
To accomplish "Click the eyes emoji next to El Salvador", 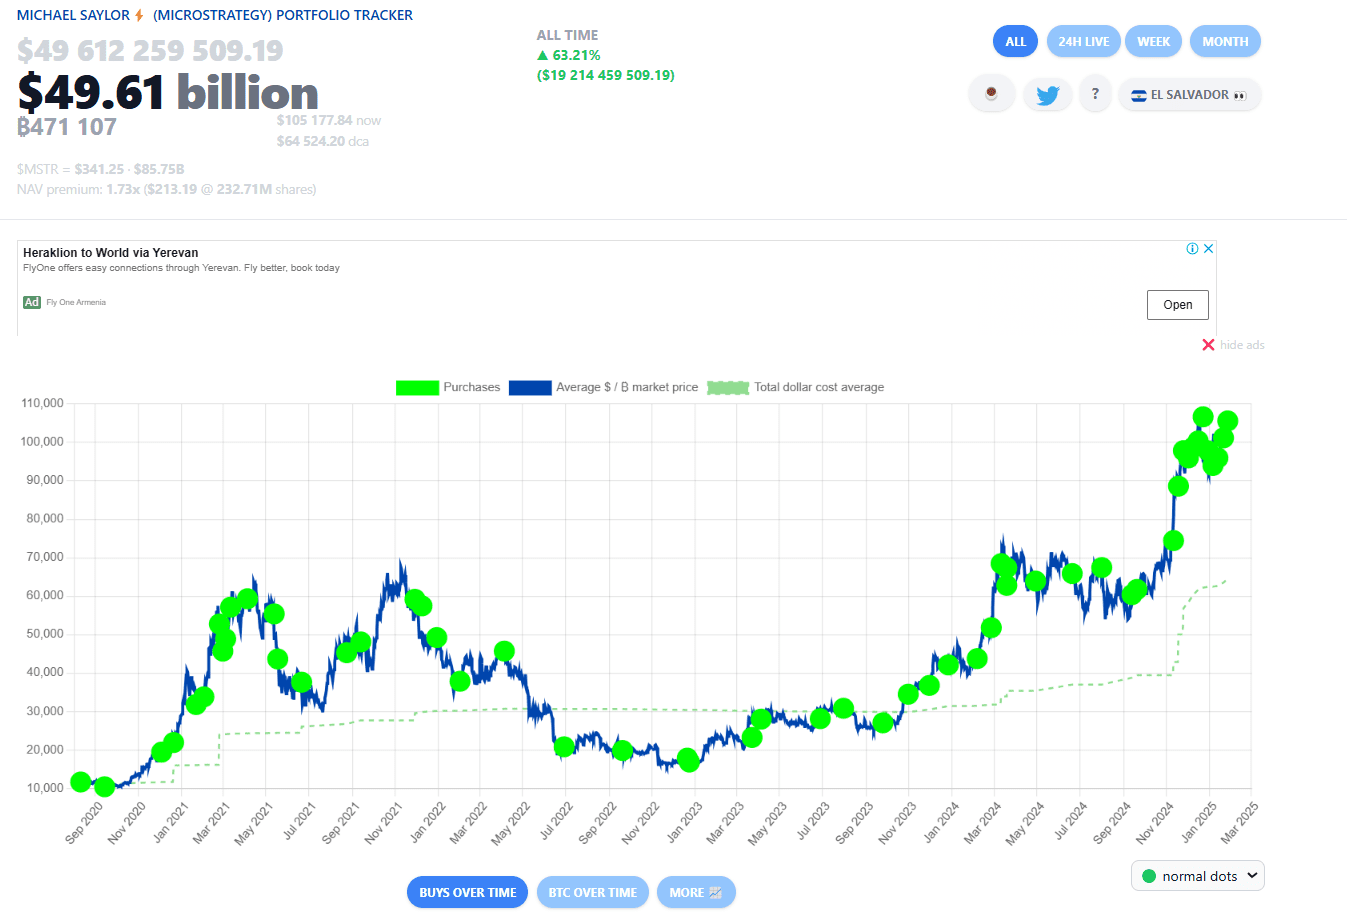I will click(x=1239, y=96).
